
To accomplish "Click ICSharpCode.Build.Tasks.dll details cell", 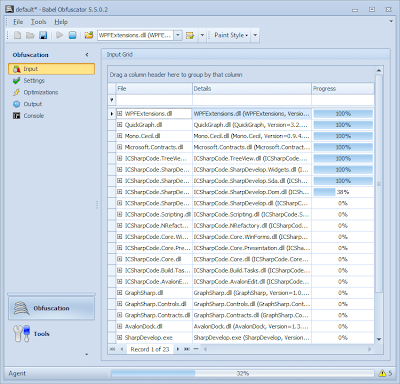I will click(x=252, y=270).
